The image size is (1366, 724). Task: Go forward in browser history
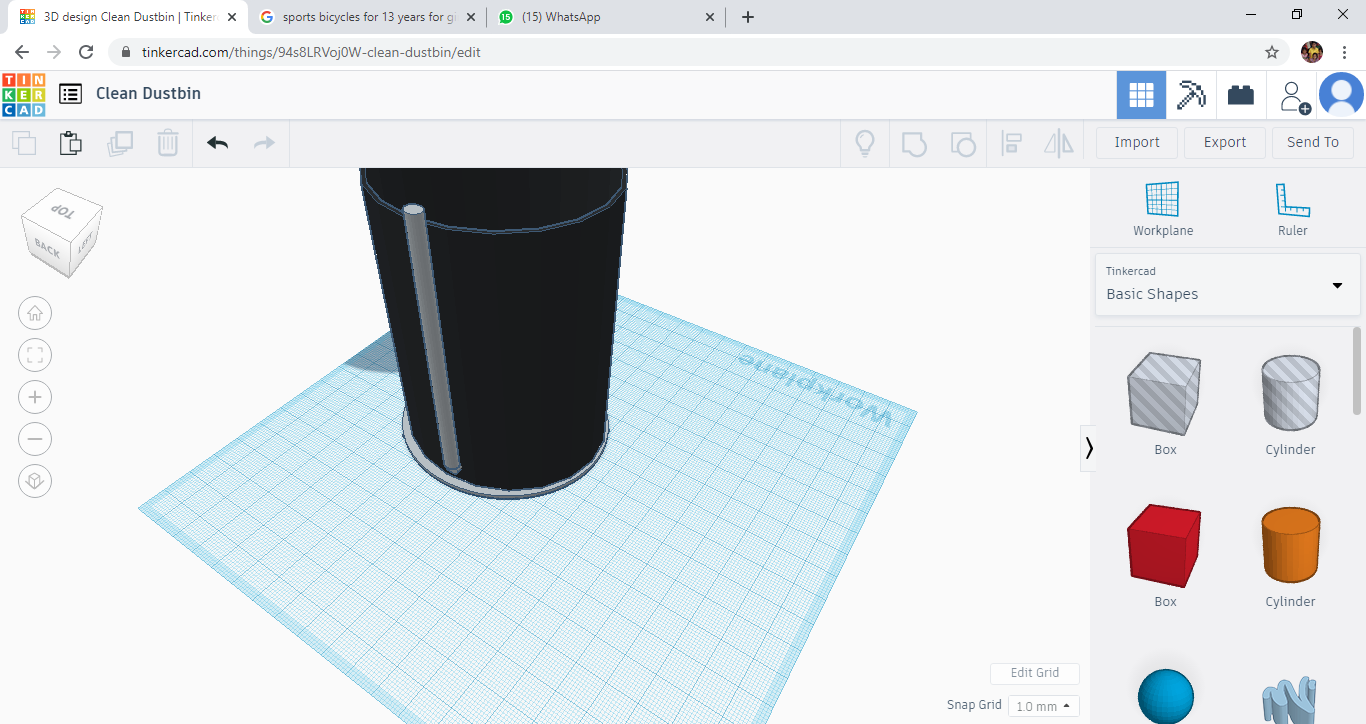click(54, 52)
